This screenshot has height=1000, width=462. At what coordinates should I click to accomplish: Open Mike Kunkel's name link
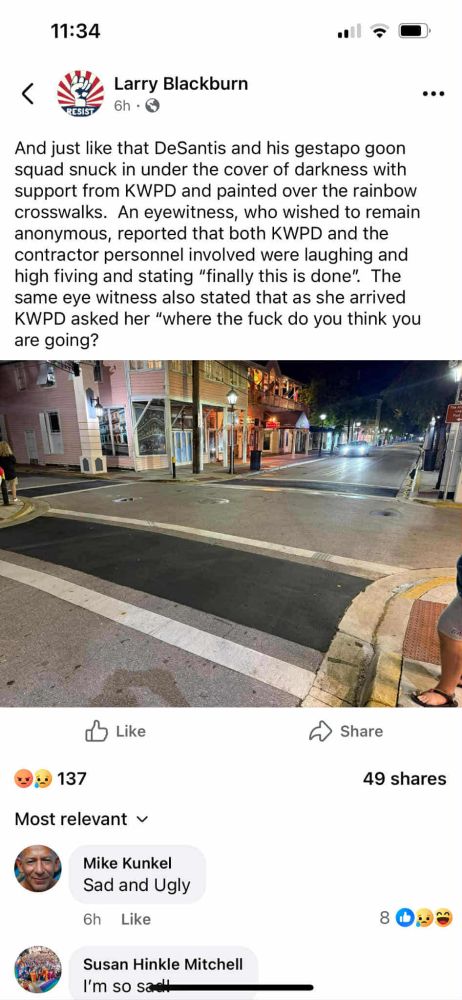tap(128, 864)
